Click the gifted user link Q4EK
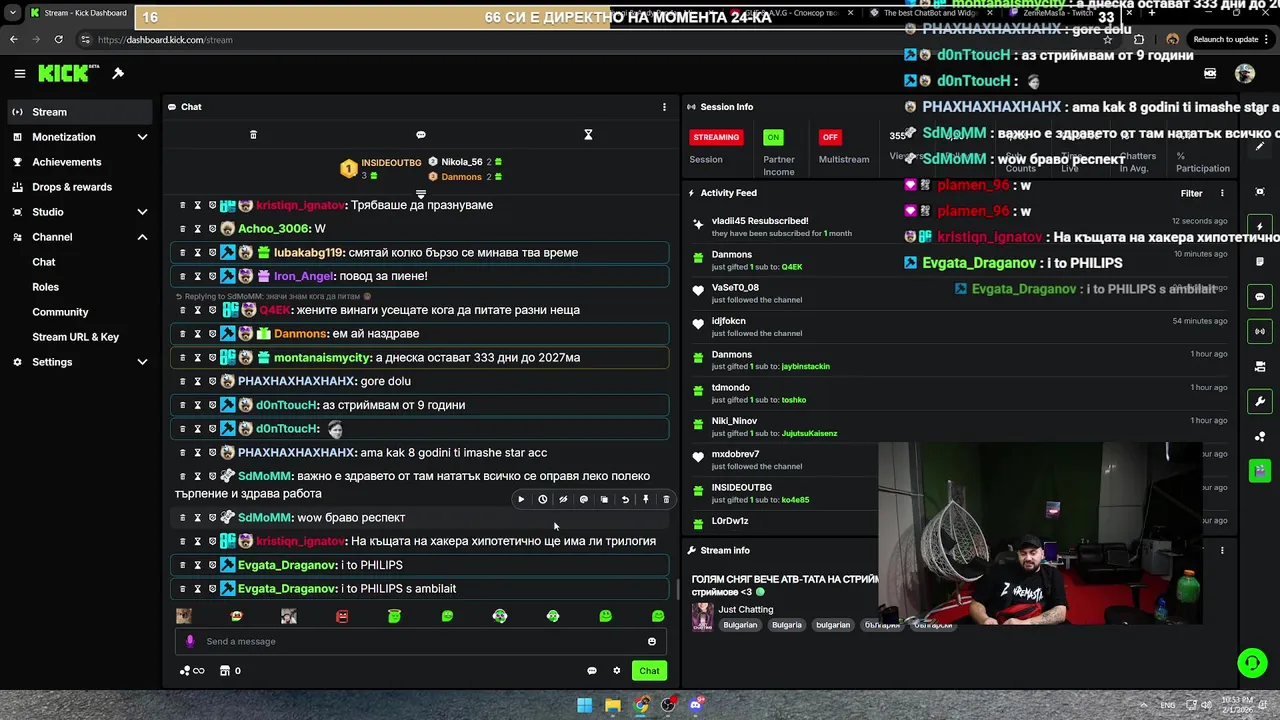The height and width of the screenshot is (720, 1280). (x=792, y=267)
